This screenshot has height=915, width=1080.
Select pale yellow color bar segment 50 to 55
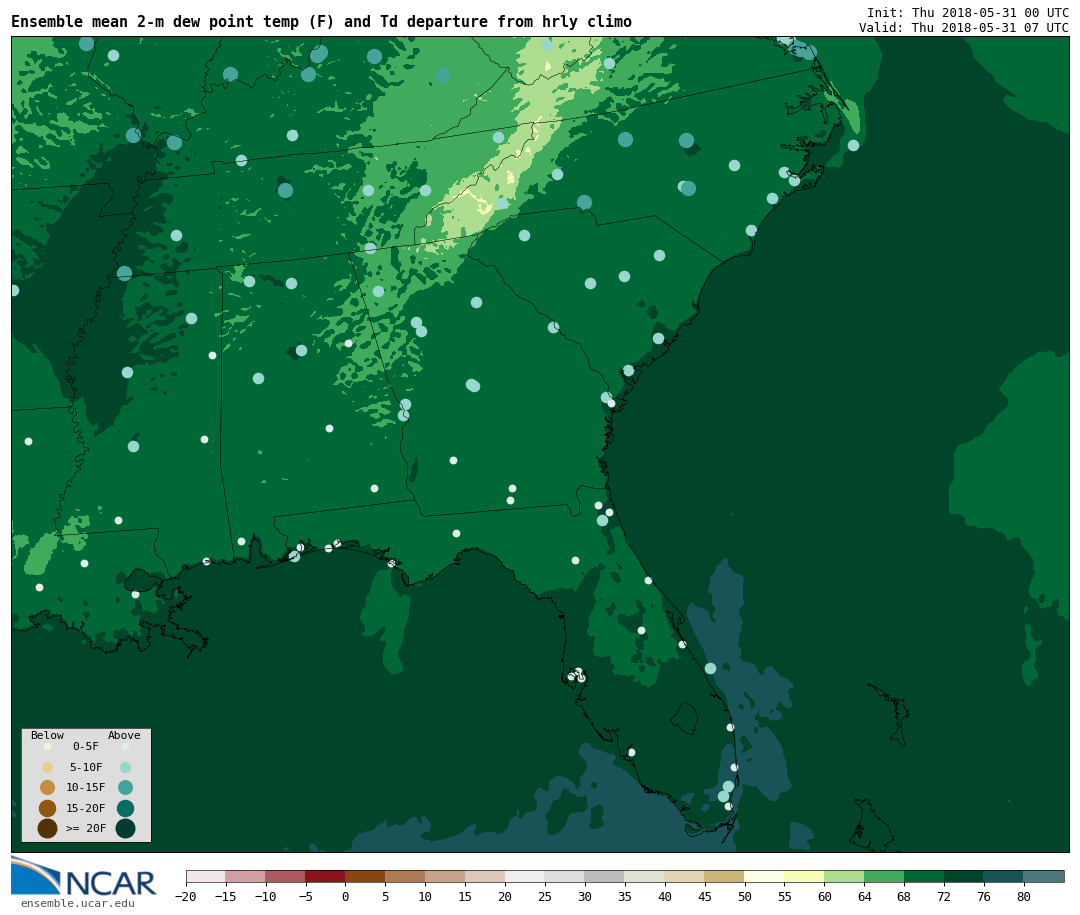point(765,876)
